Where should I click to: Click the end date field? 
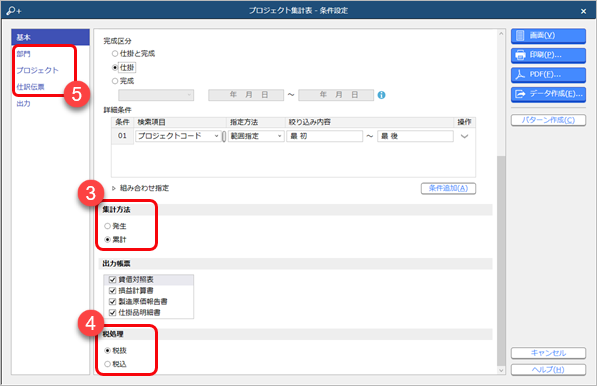(336, 95)
